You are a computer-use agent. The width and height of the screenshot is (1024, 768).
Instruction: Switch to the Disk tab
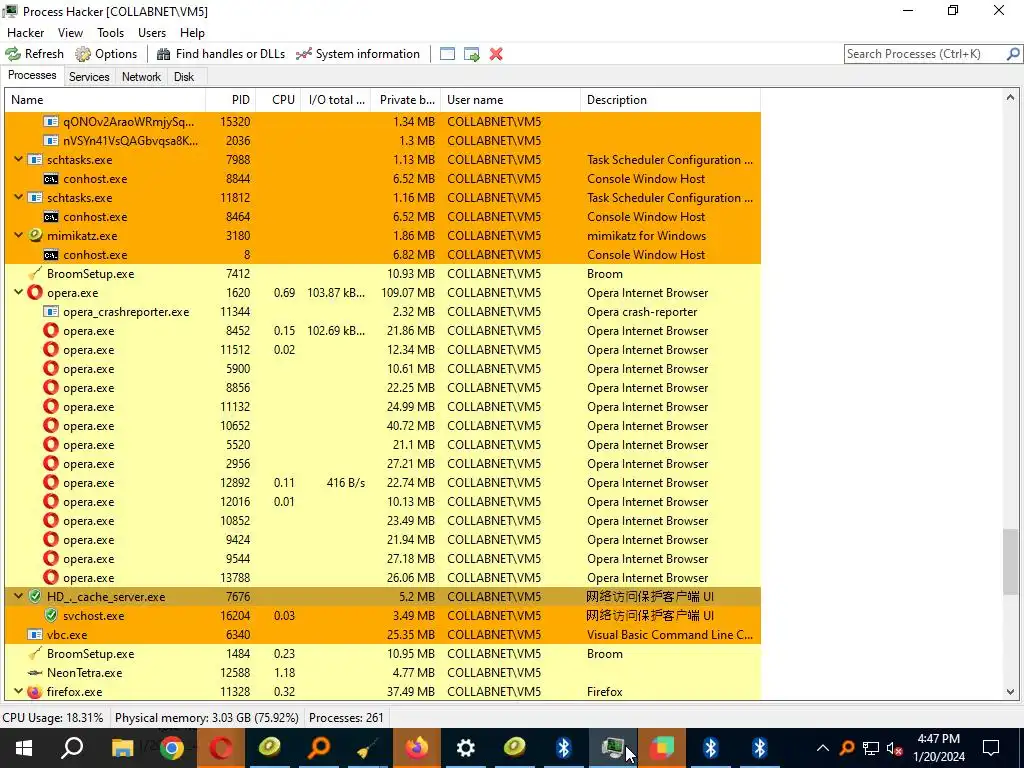tap(184, 77)
